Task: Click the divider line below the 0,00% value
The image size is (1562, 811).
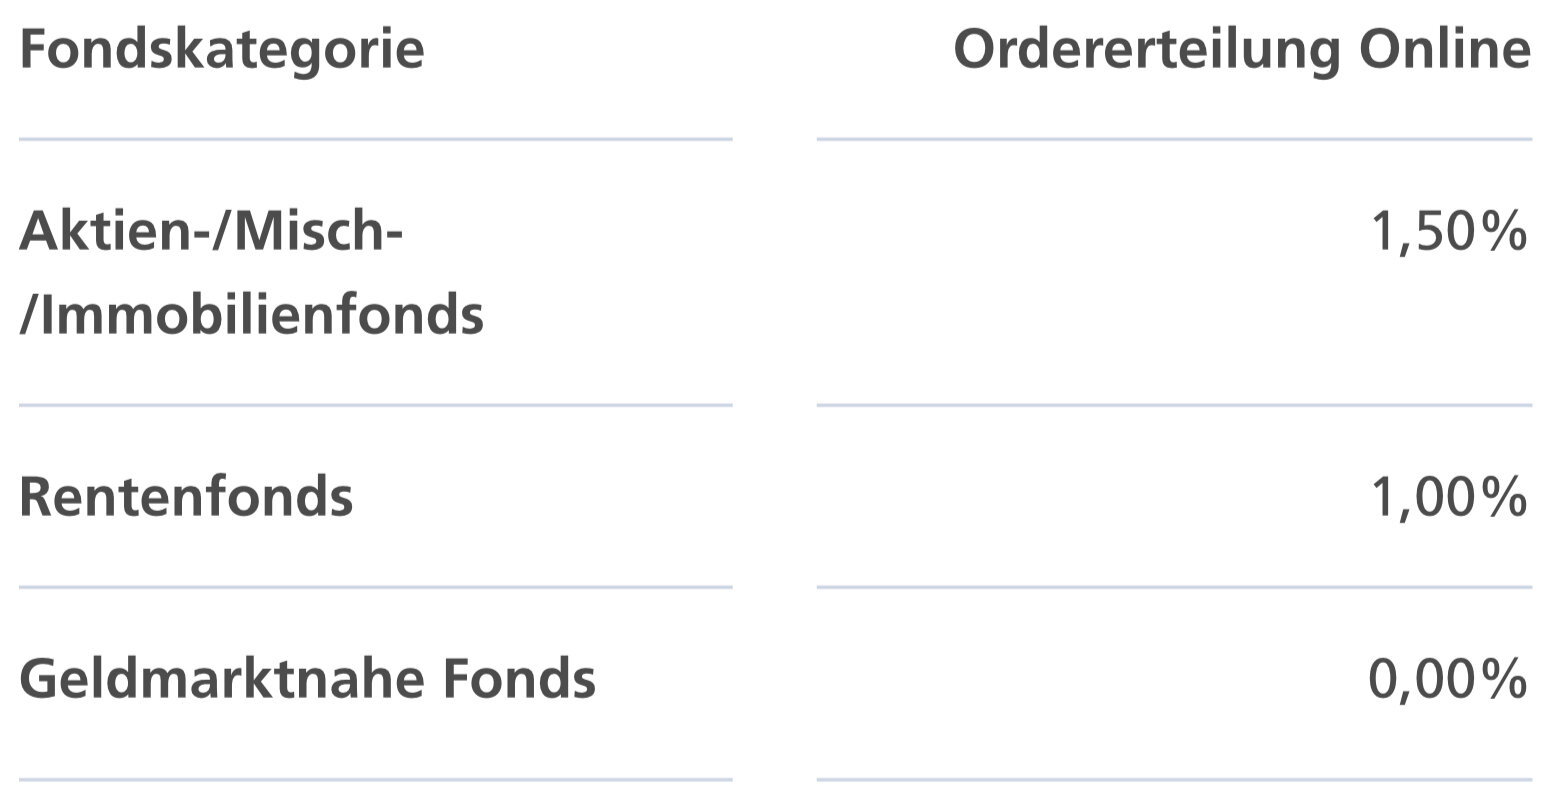Action: tap(1174, 779)
